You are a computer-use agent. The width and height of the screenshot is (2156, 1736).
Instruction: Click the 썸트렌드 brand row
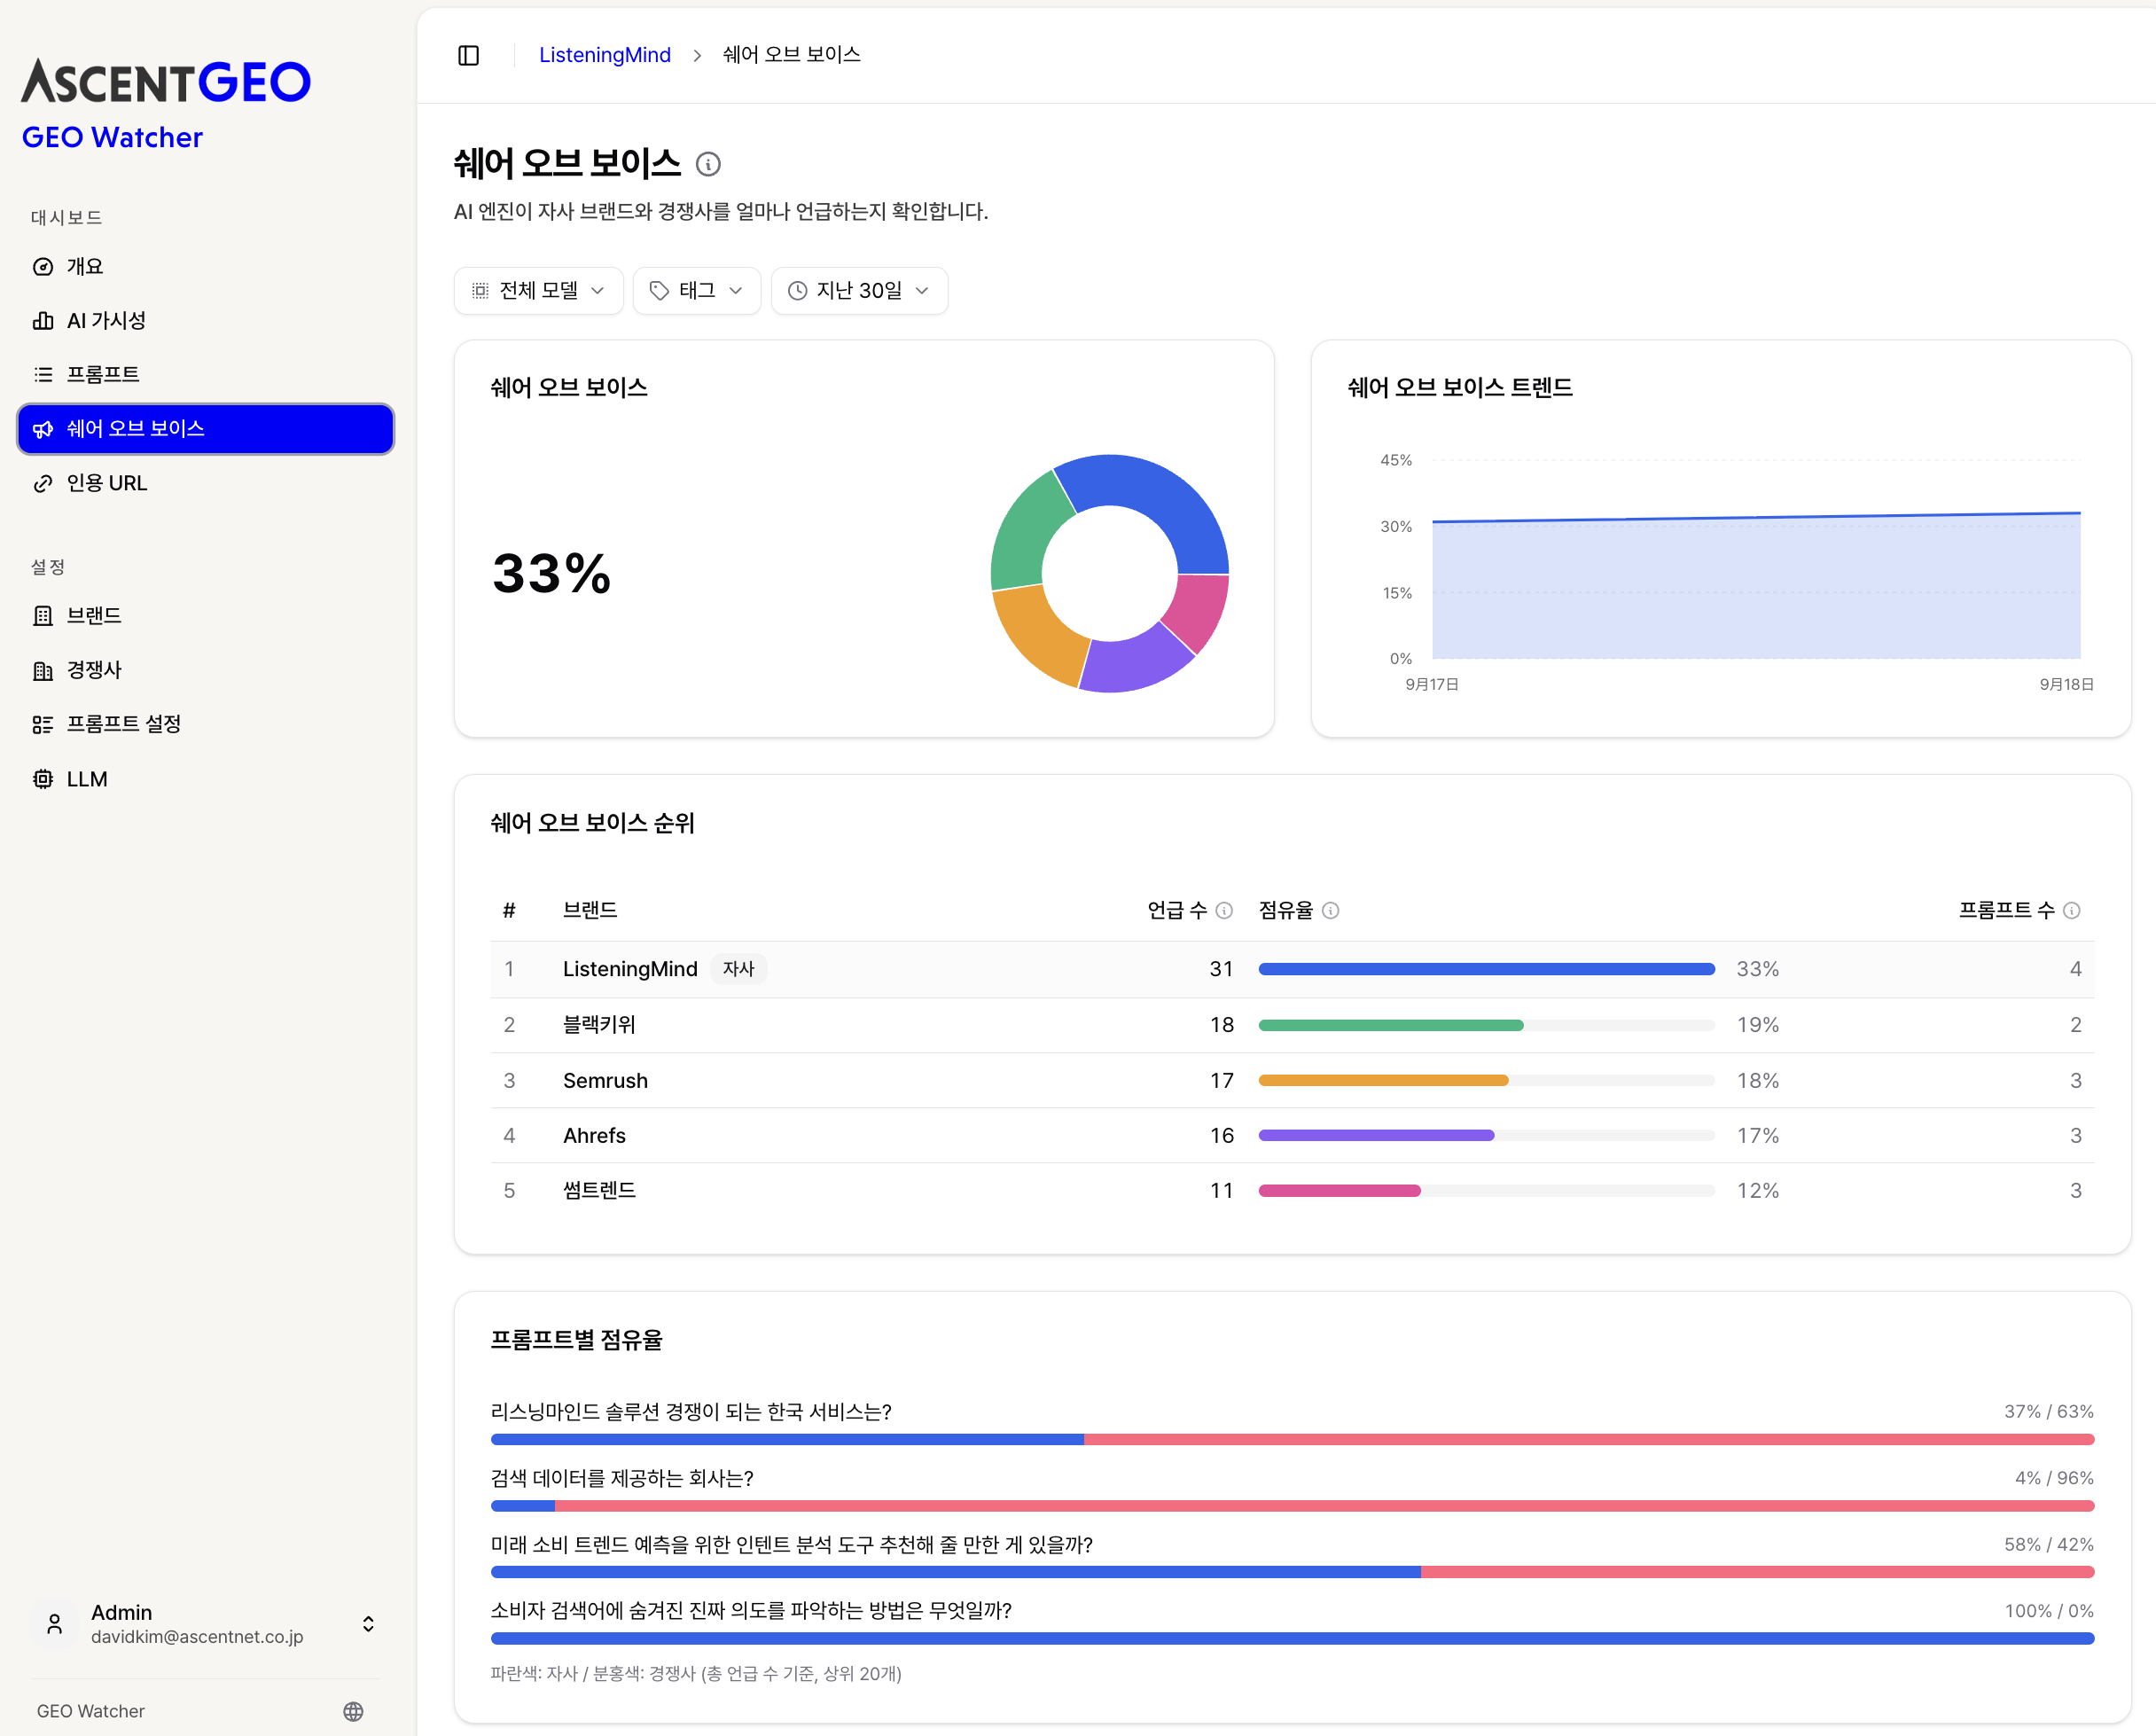point(1292,1190)
